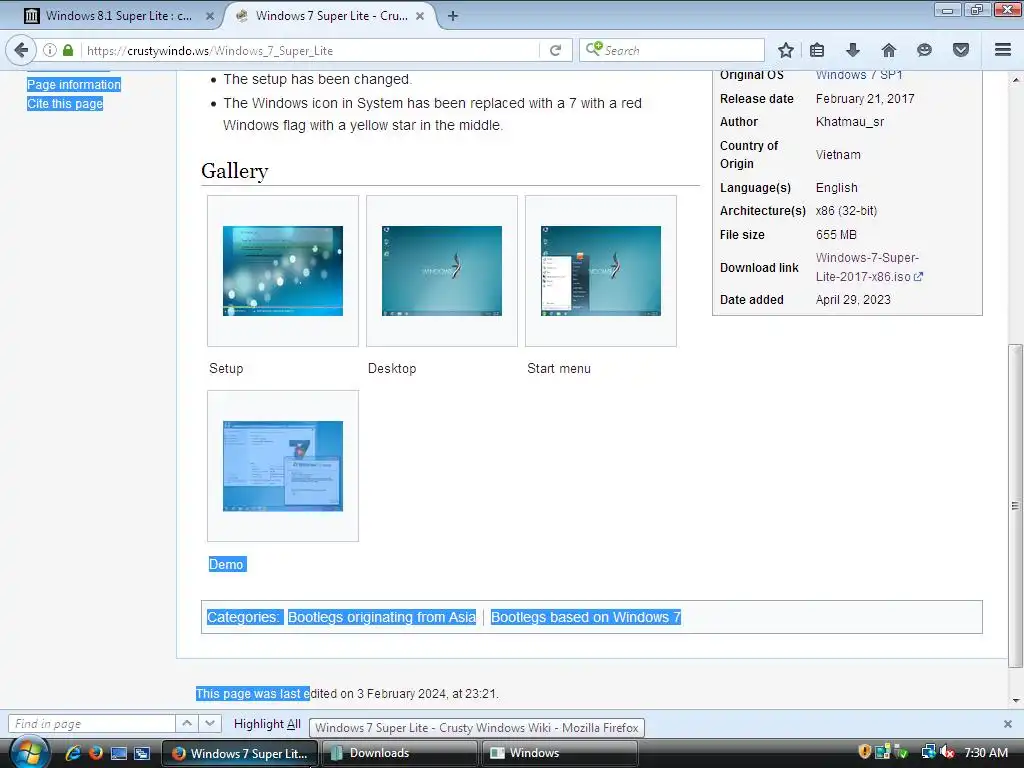Open the Demo gallery thumbnail

[x=283, y=466]
